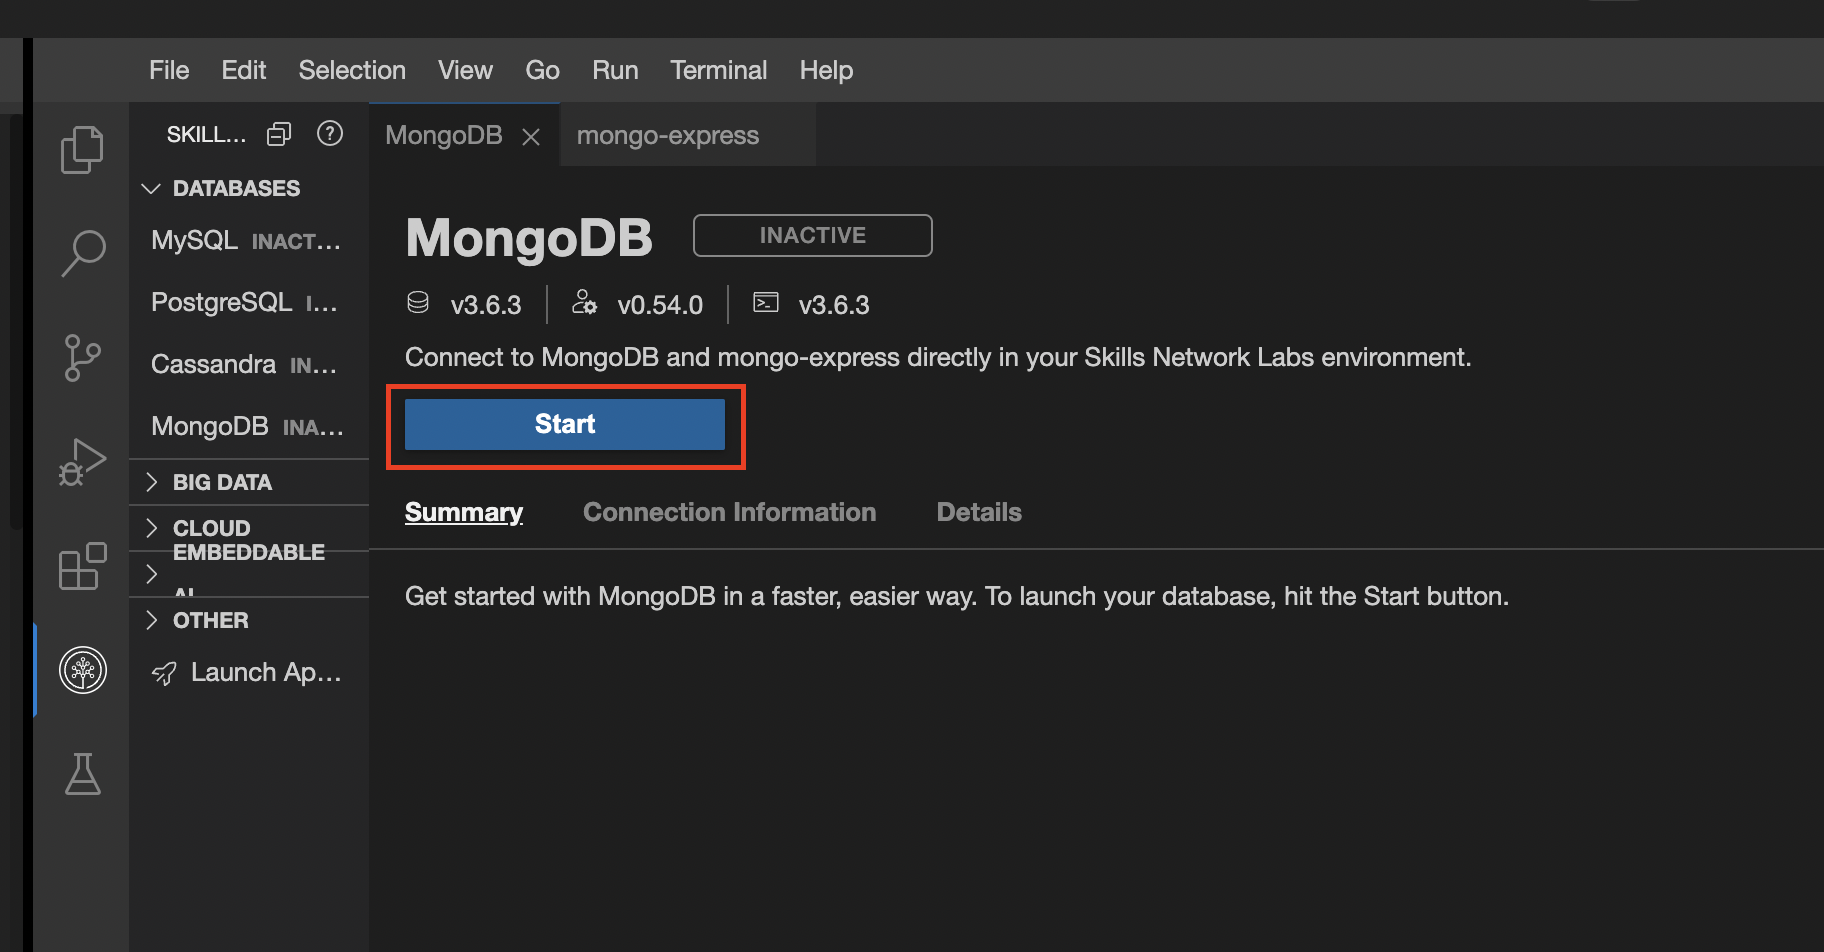Open the File menu
Viewport: 1824px width, 952px height.
(169, 70)
